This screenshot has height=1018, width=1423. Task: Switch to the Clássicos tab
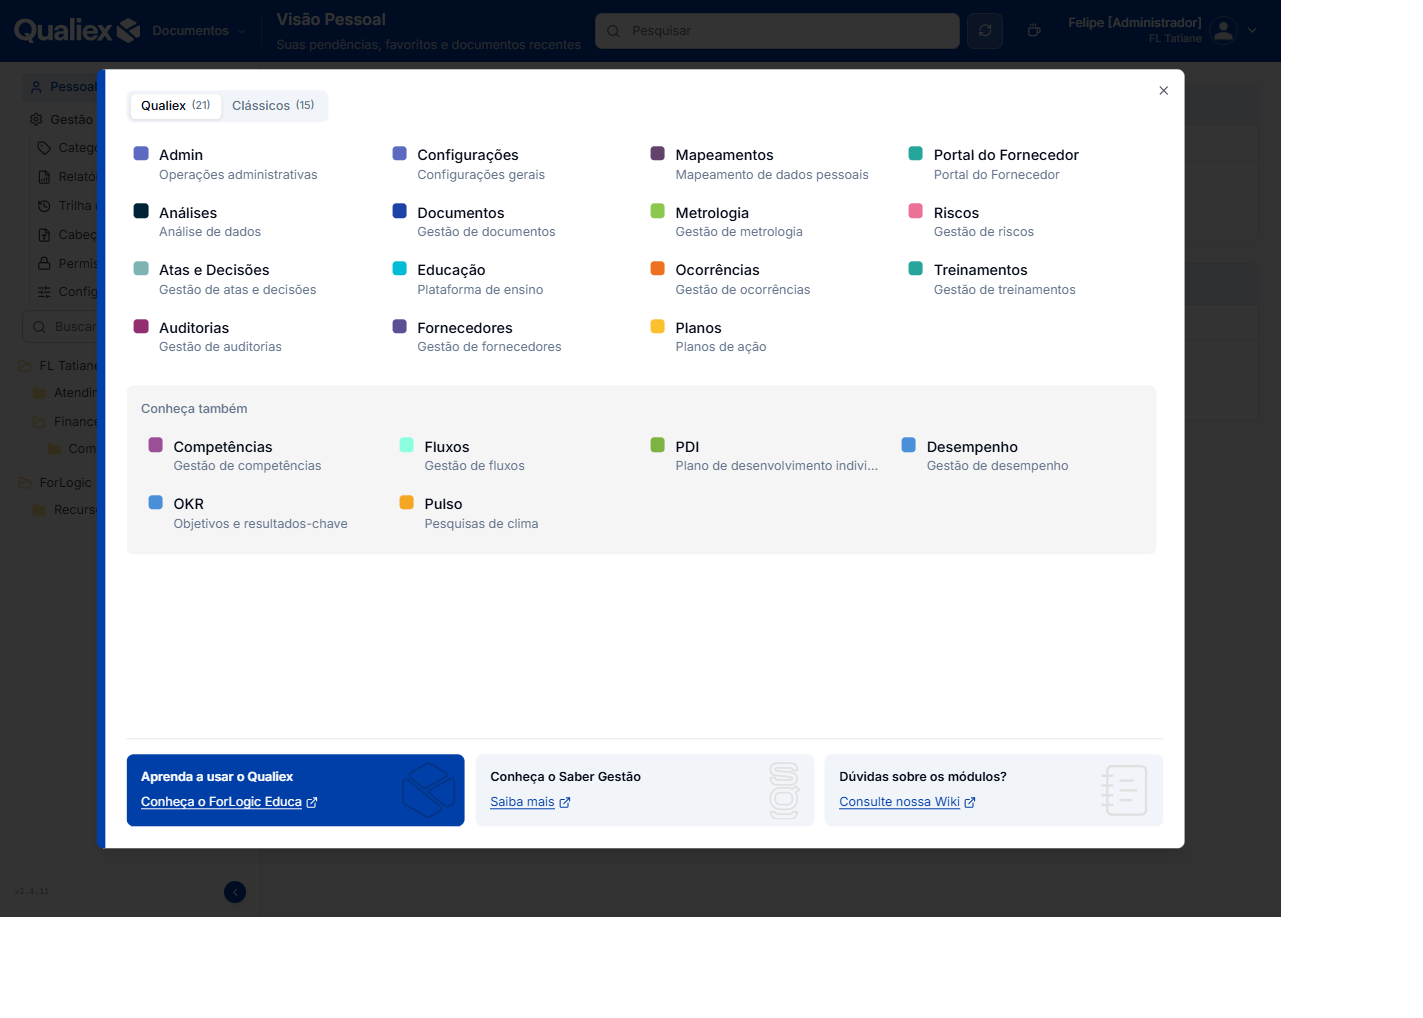click(x=273, y=106)
